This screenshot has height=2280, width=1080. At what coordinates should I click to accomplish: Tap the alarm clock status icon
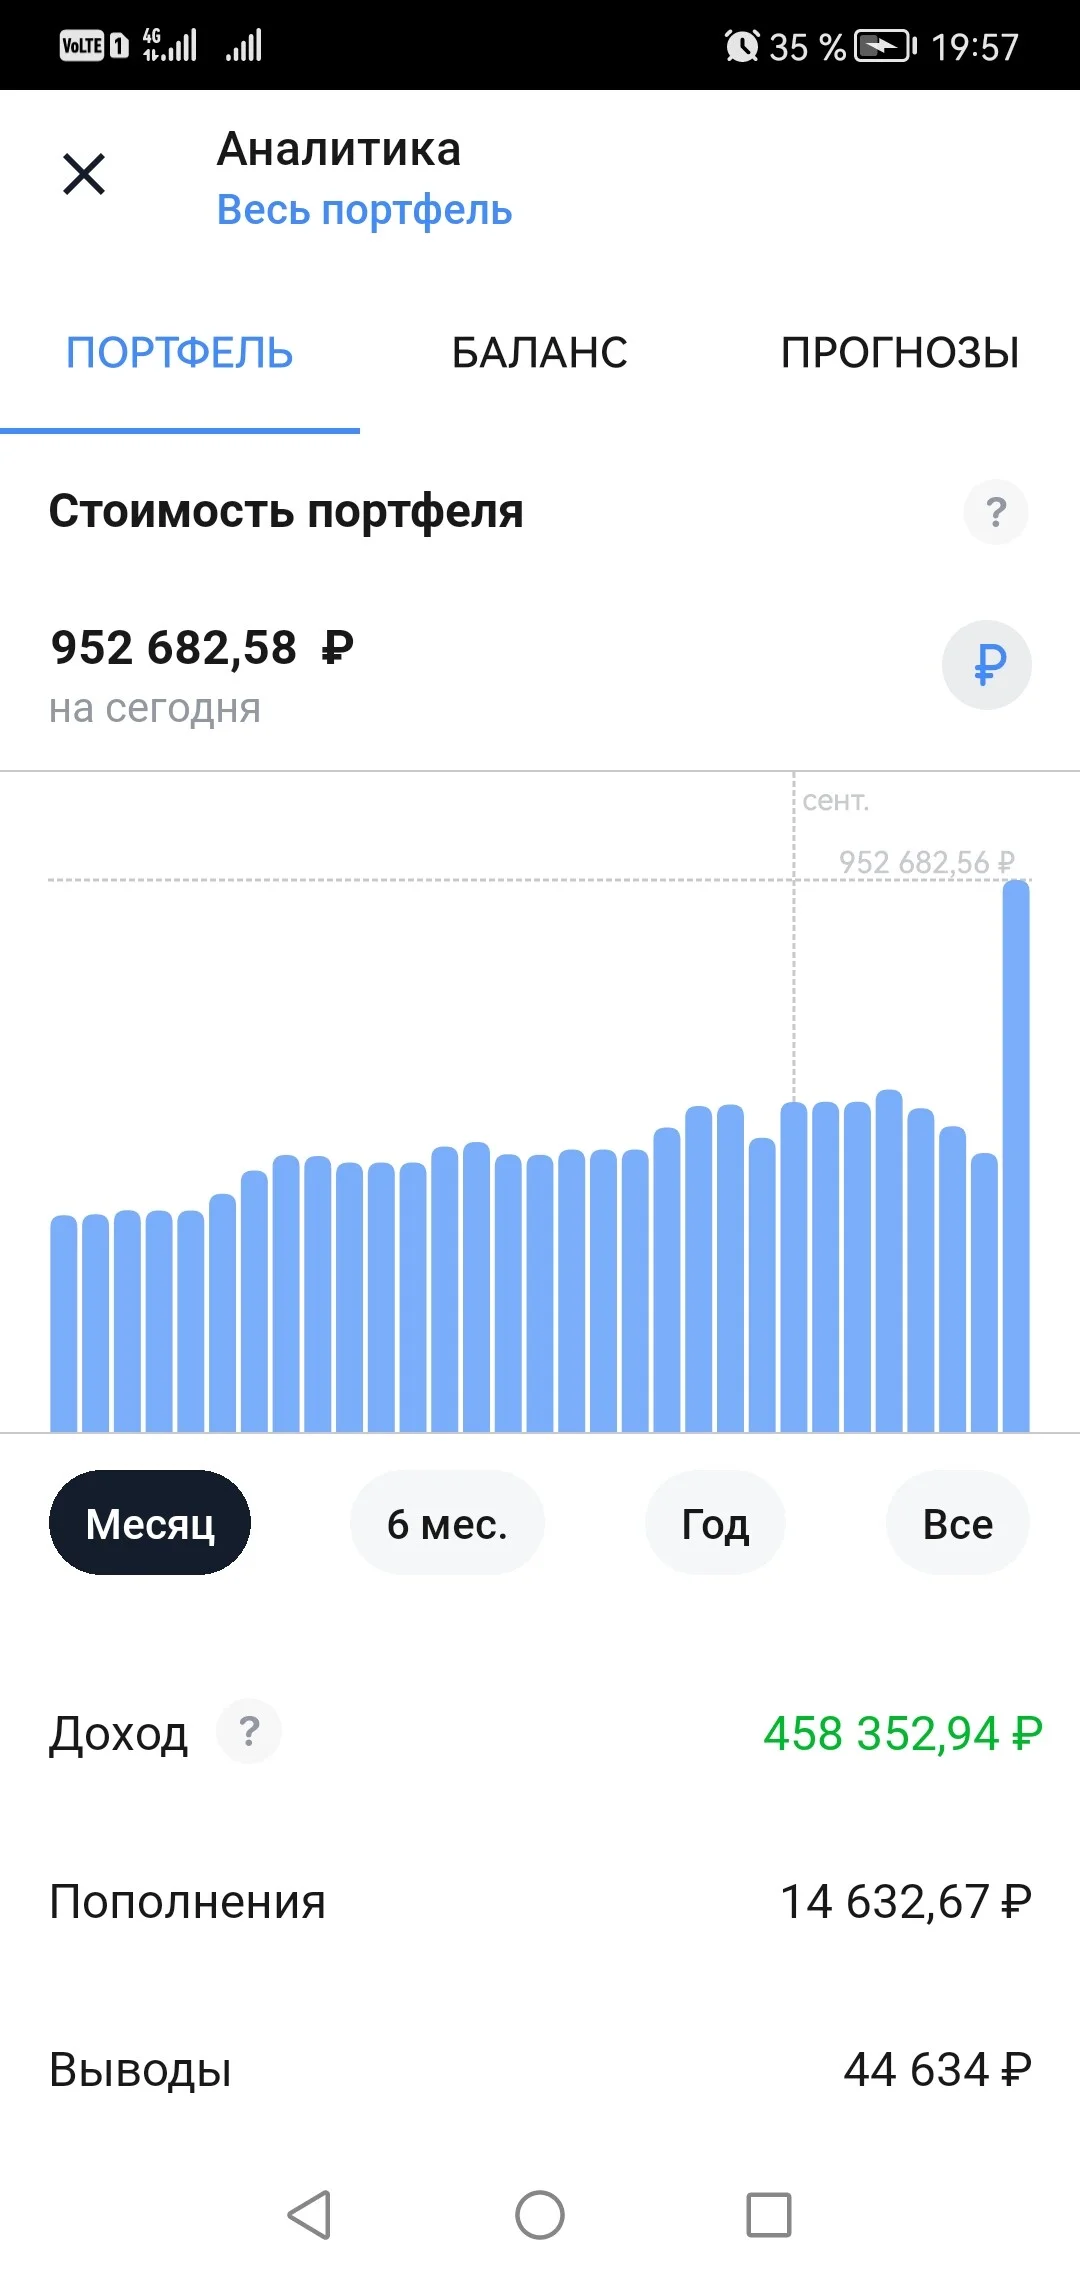click(x=742, y=46)
